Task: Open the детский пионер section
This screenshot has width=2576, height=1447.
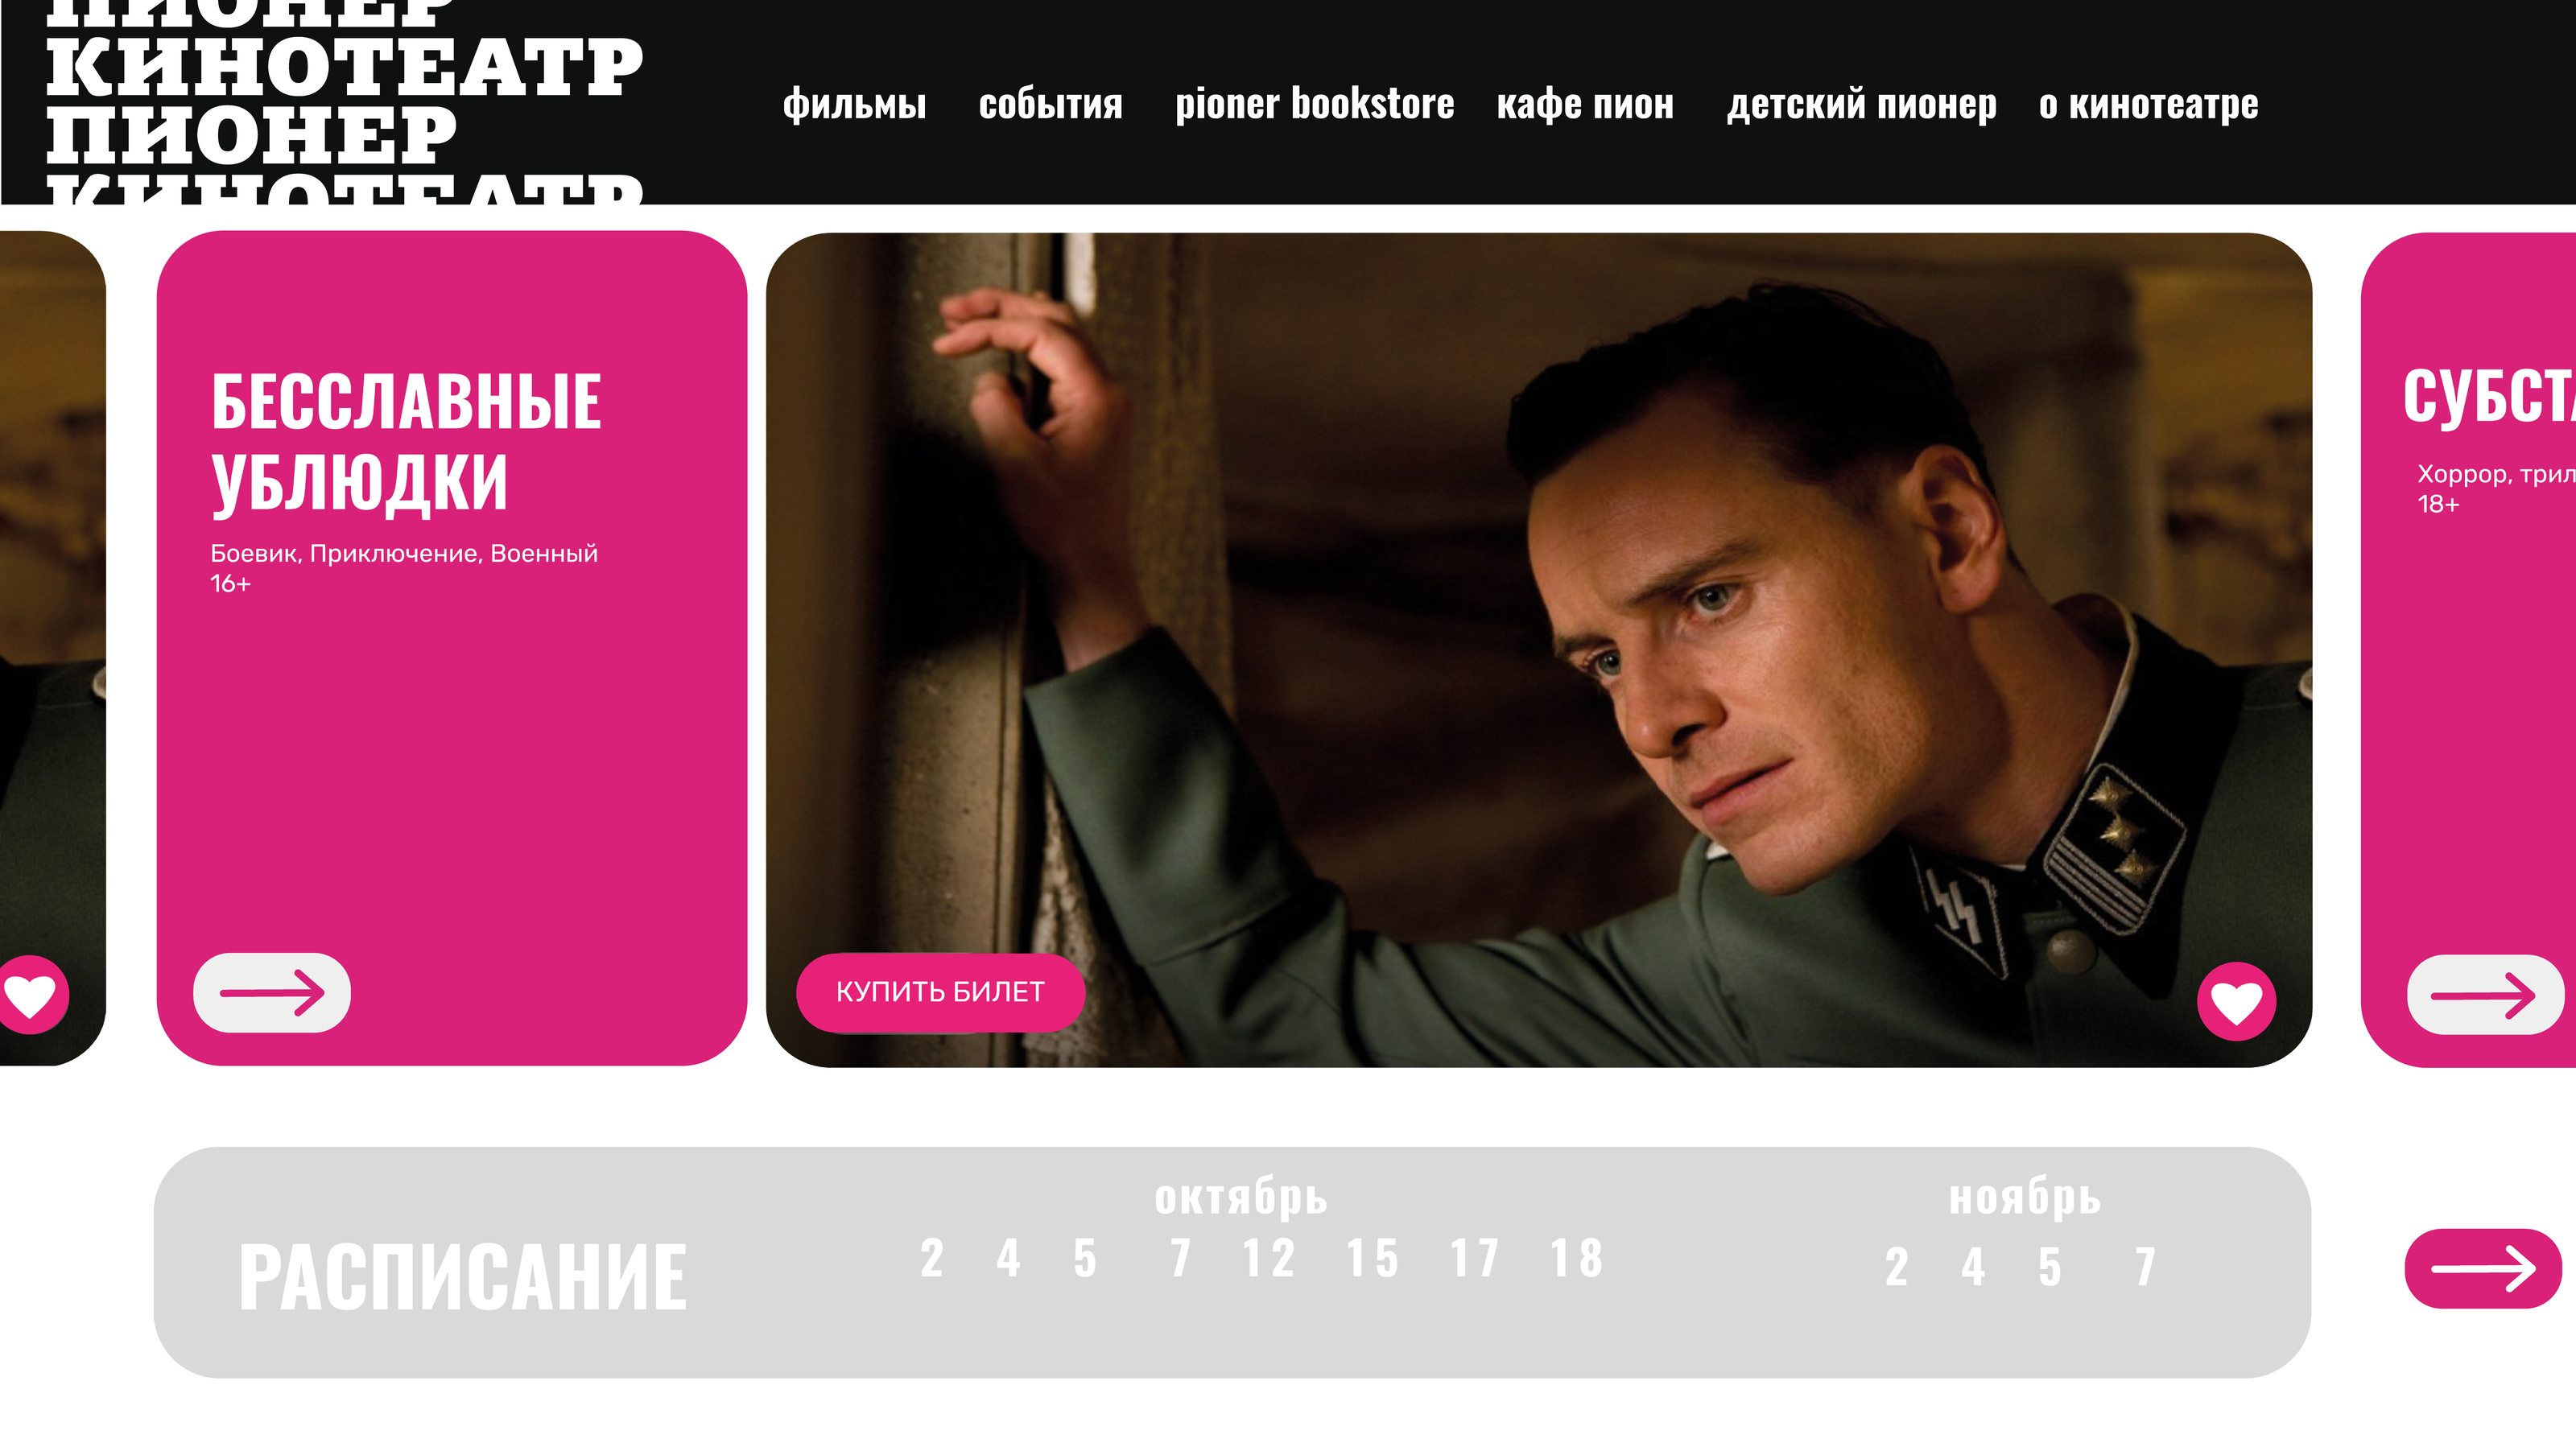Action: (x=1861, y=104)
